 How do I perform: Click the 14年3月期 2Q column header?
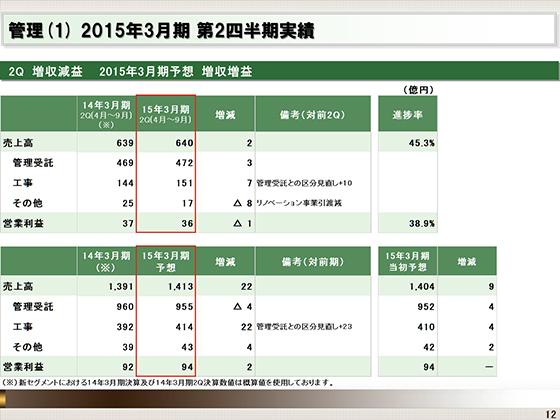[106, 114]
